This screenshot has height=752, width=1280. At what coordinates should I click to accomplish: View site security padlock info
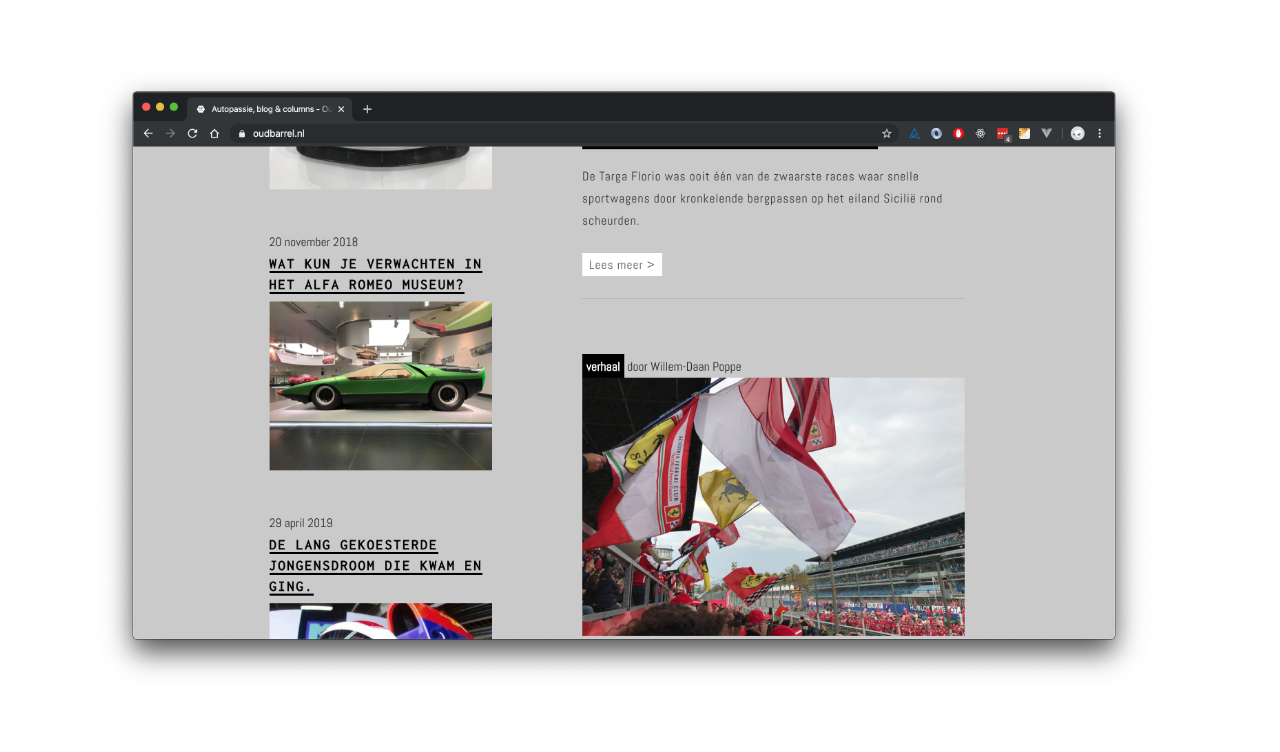[x=241, y=133]
